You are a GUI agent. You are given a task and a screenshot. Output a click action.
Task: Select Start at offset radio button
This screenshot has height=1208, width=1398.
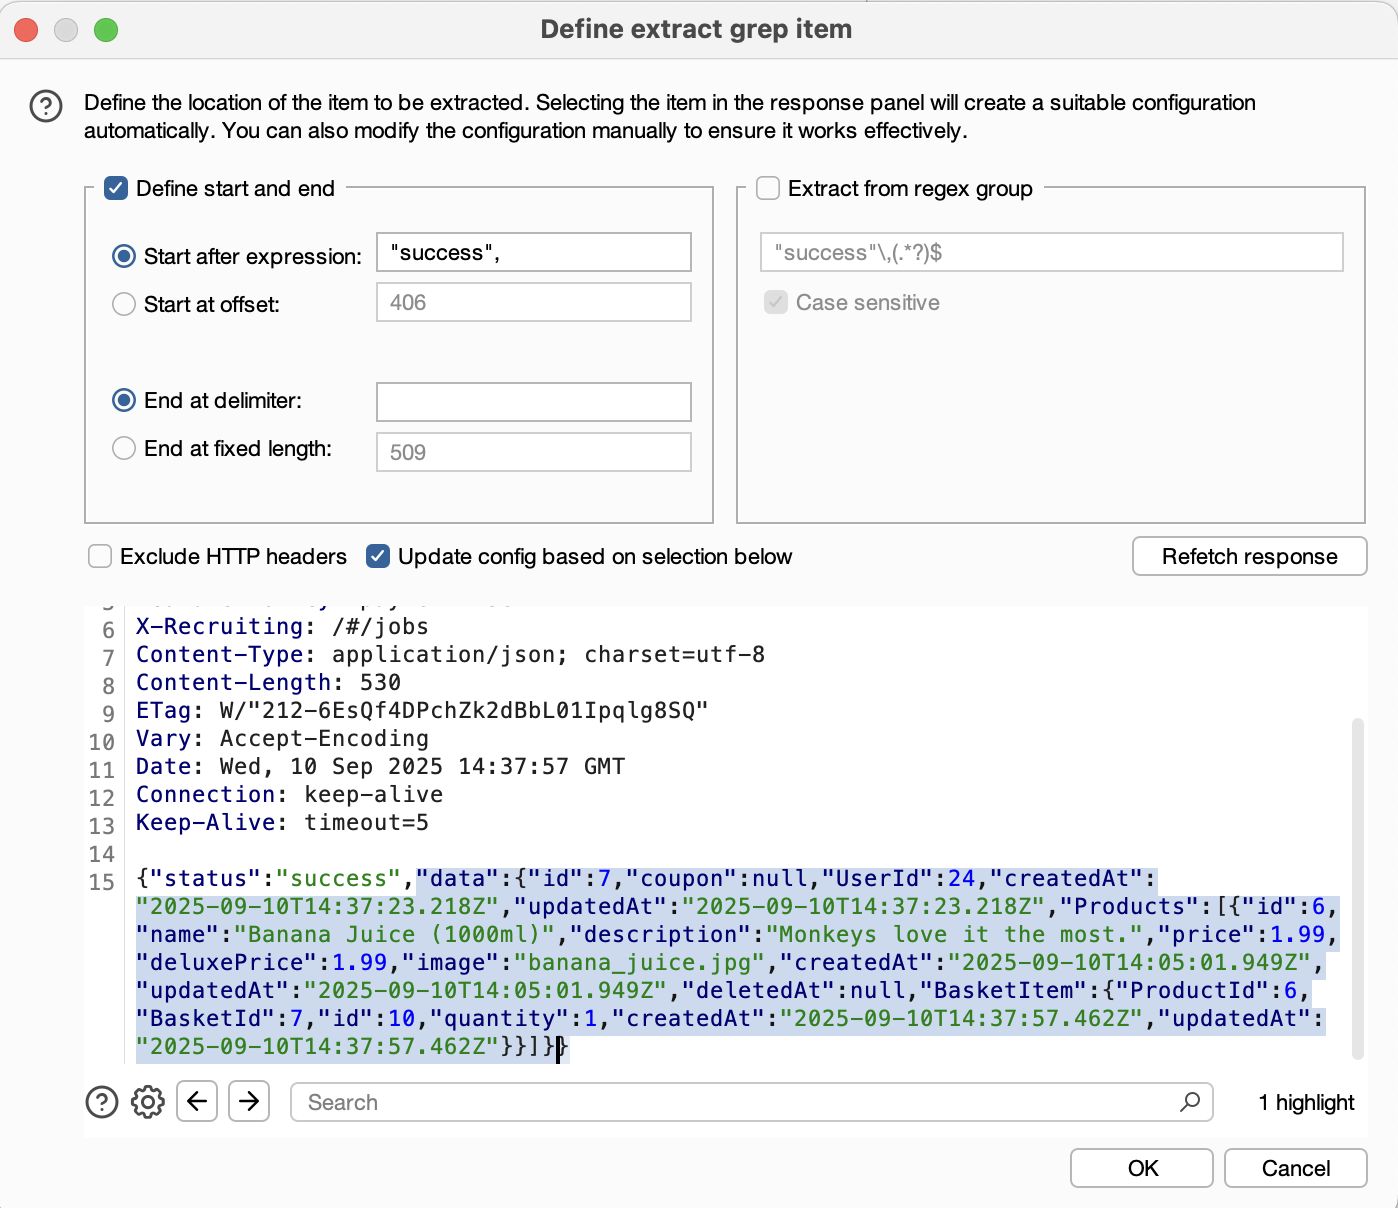click(124, 304)
